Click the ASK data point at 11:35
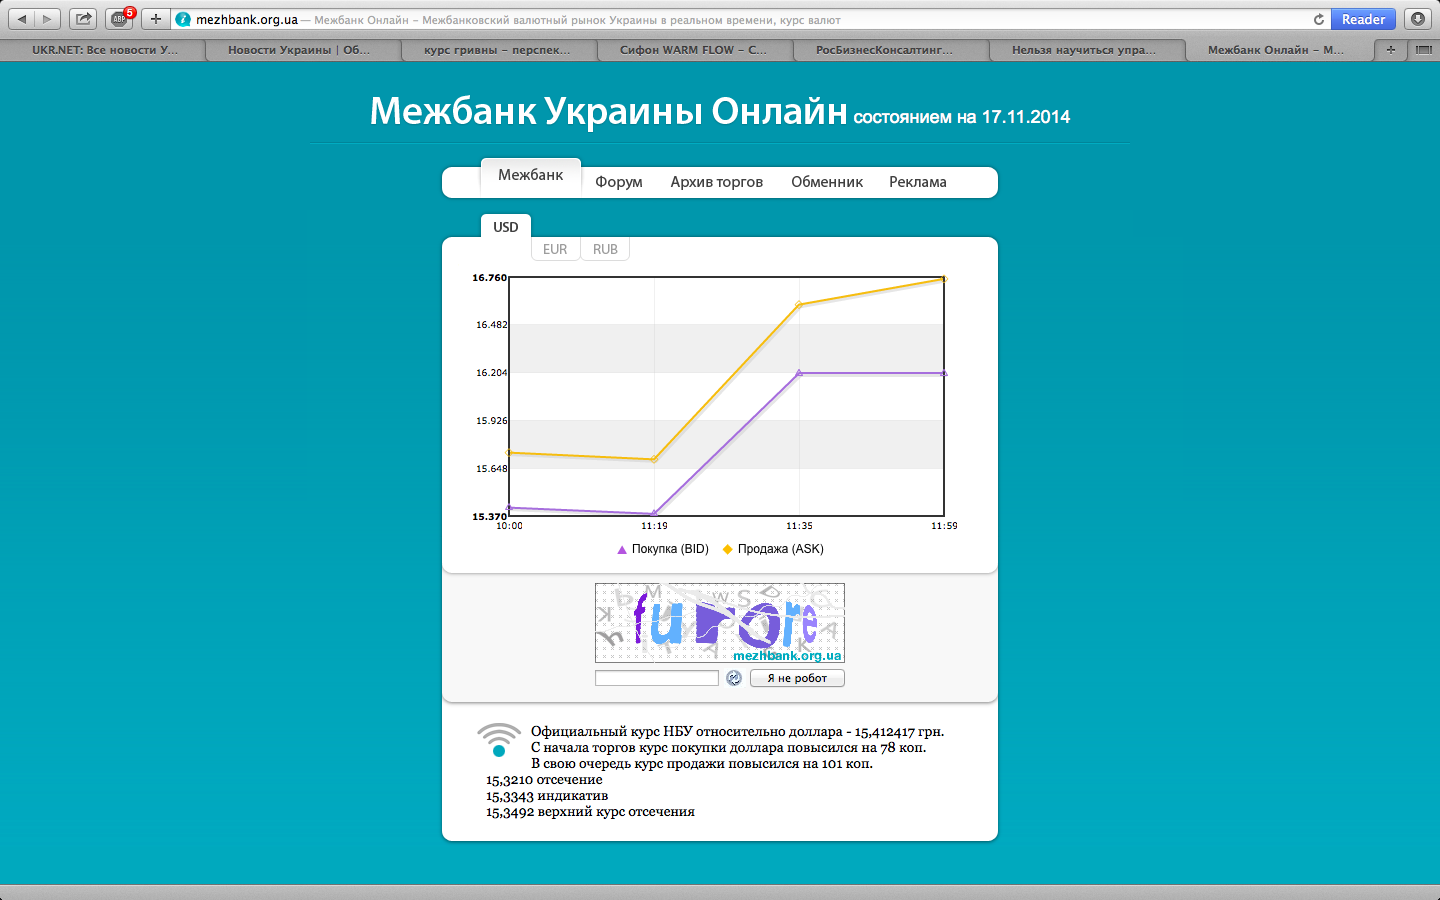 pos(799,305)
